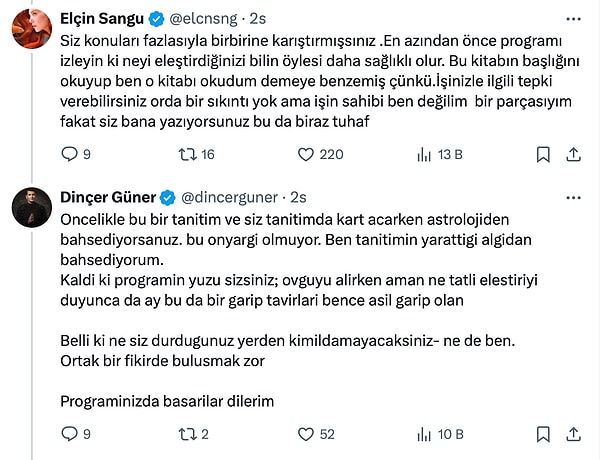View analytics on Dinçer Güner's tweet
This screenshot has height=460, width=600.
coord(423,434)
